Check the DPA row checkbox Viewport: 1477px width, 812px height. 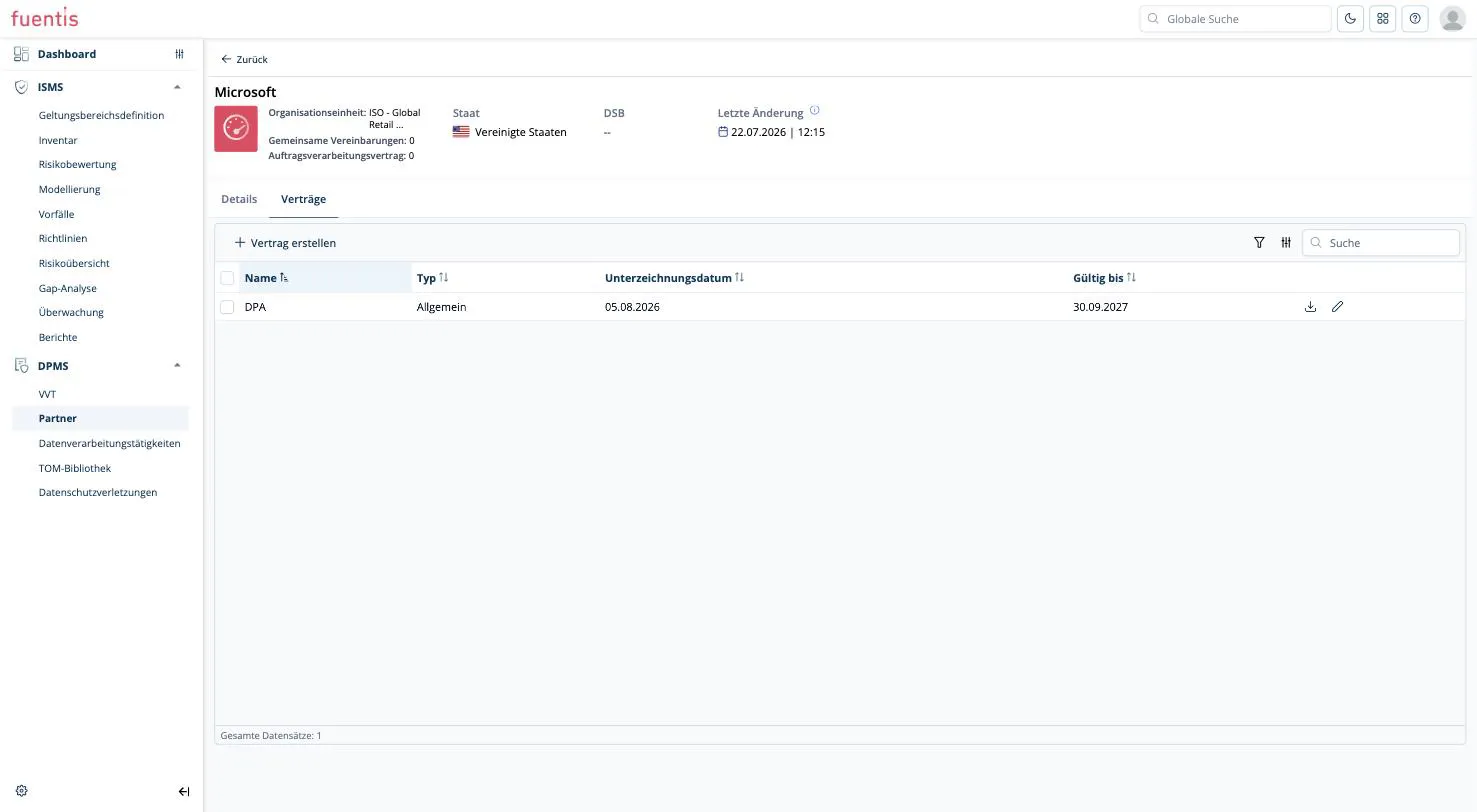pyautogui.click(x=227, y=307)
